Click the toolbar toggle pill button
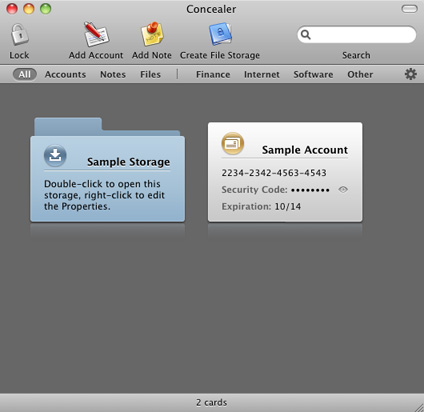Image resolution: width=424 pixels, height=412 pixels. pos(409,9)
